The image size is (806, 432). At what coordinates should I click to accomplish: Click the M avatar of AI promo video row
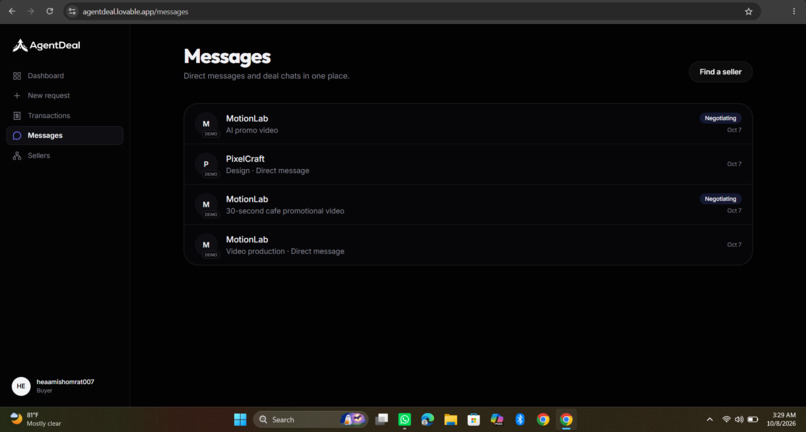click(x=206, y=124)
